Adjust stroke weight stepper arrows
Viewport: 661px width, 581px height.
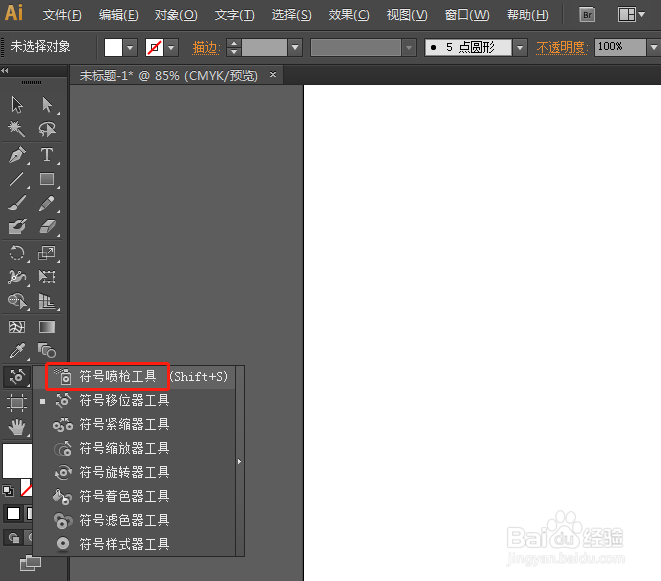coord(234,47)
